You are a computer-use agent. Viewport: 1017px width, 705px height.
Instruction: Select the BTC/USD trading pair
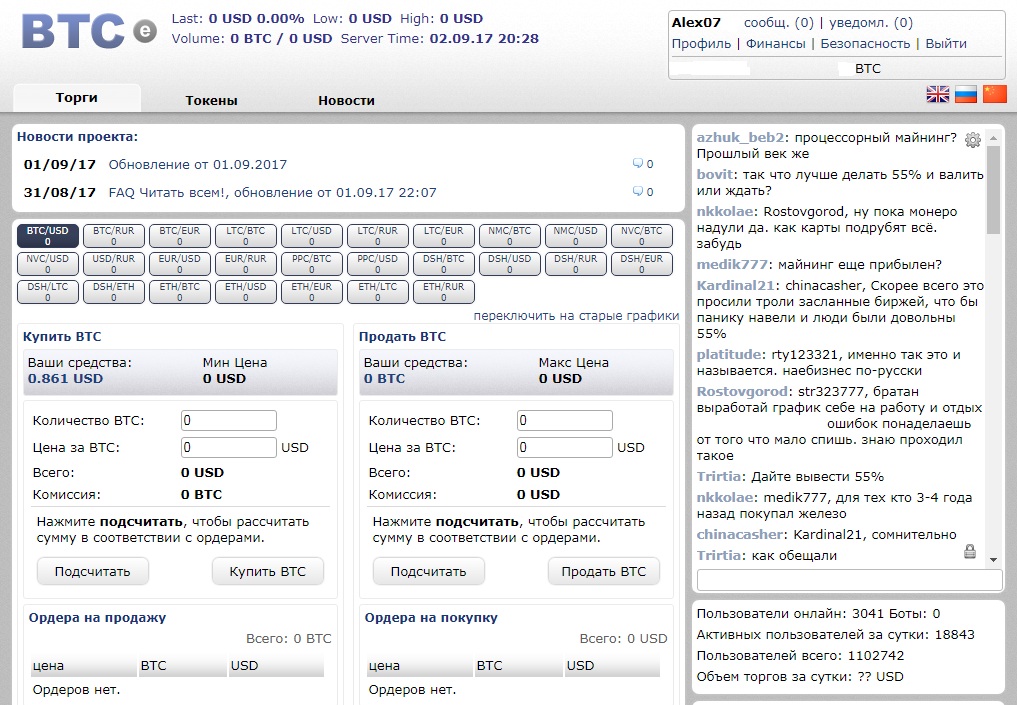47,236
